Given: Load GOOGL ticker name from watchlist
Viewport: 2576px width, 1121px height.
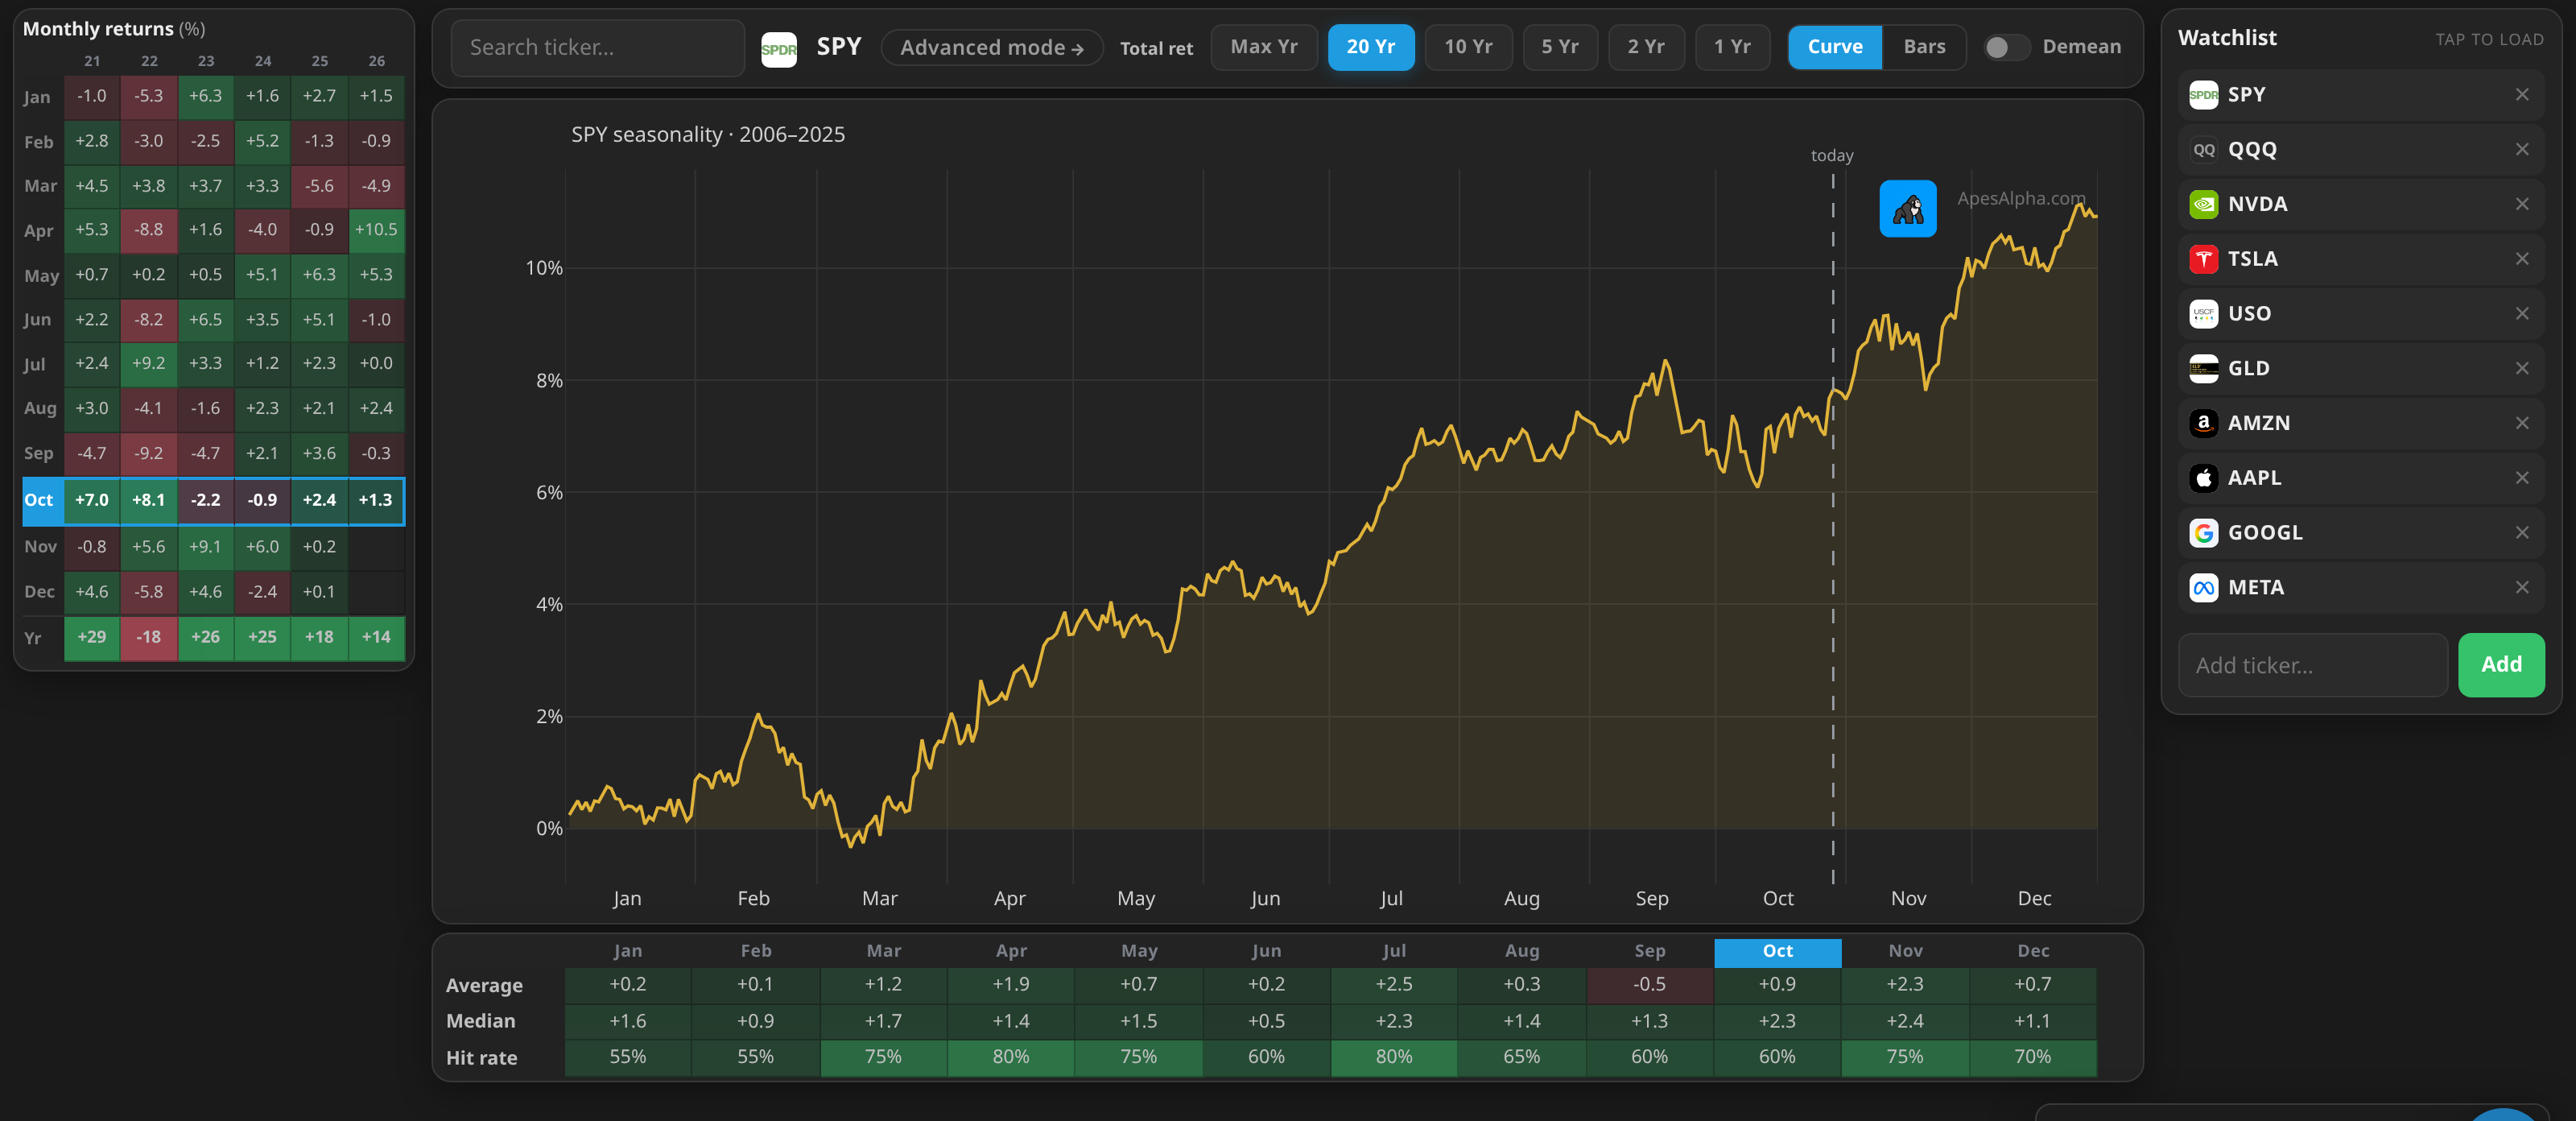Looking at the screenshot, I should 2264,533.
